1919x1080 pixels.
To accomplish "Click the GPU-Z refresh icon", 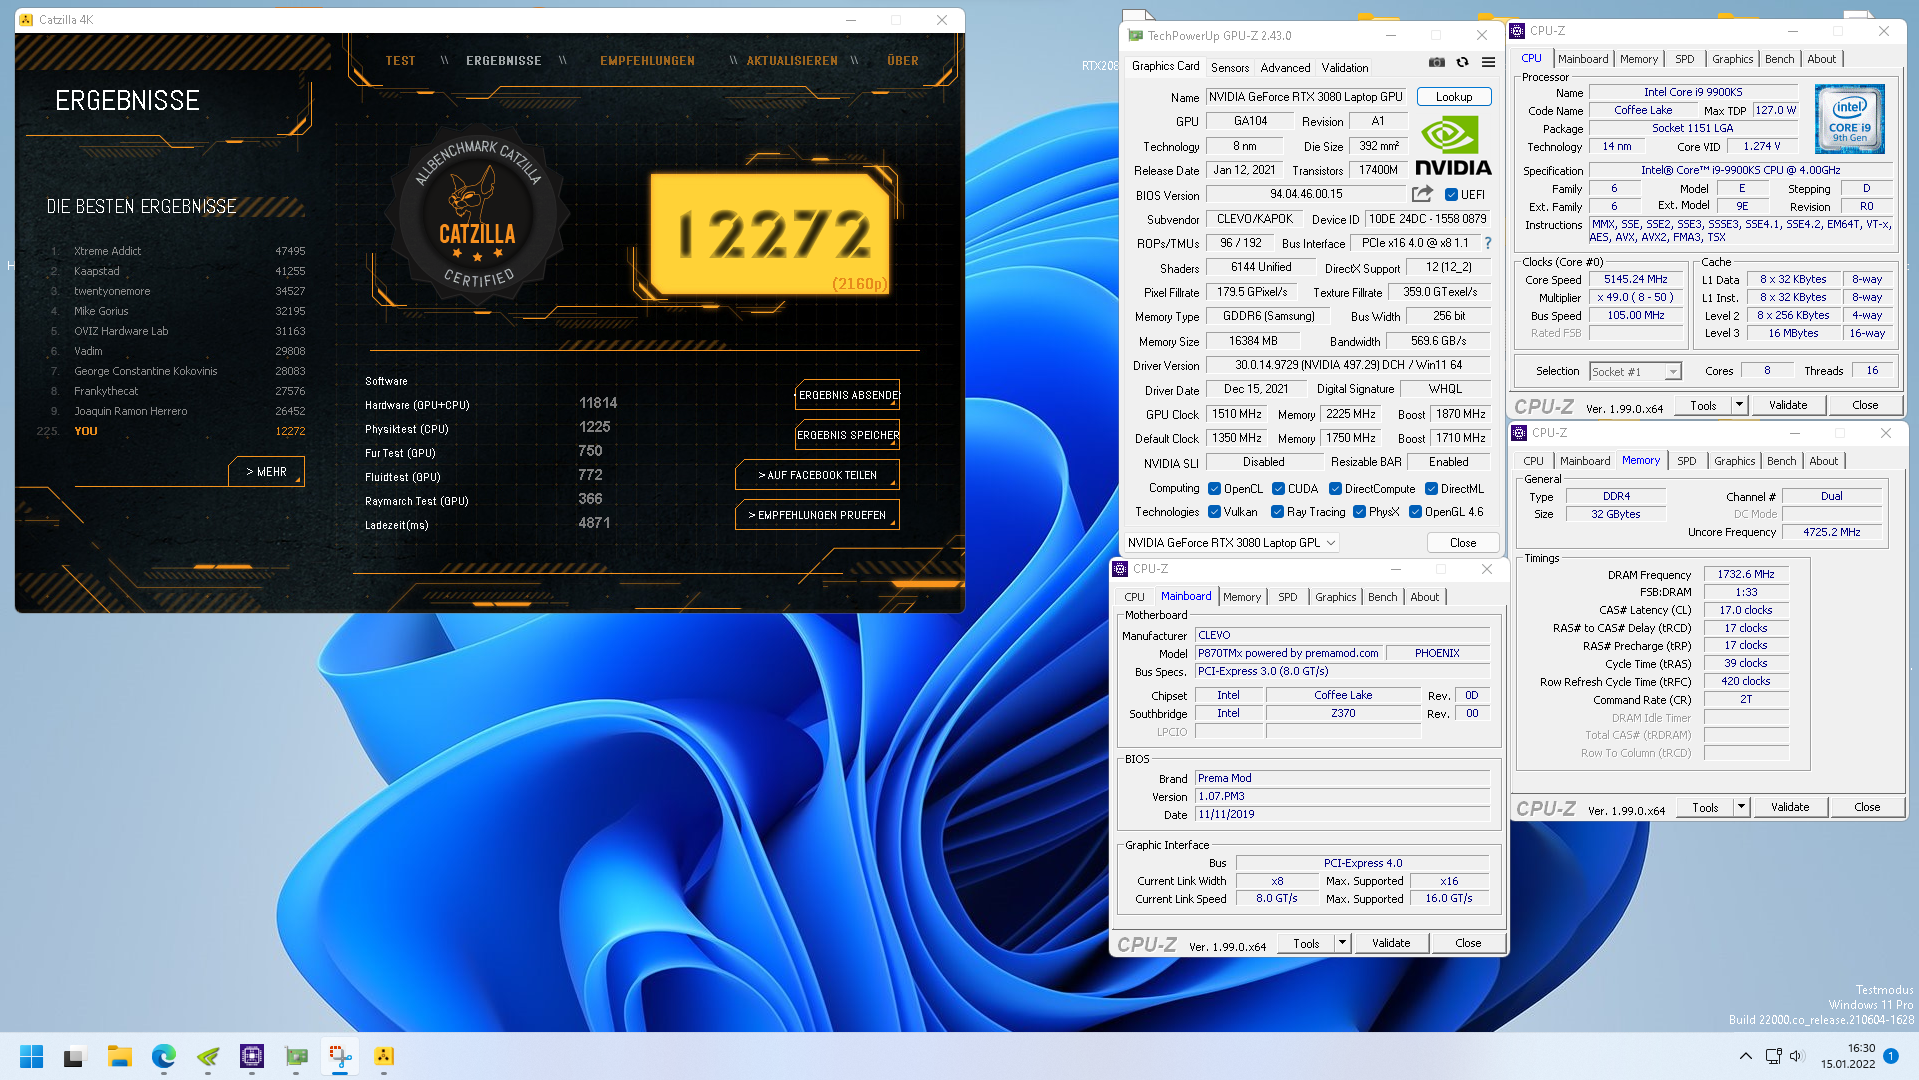I will coord(1462,62).
